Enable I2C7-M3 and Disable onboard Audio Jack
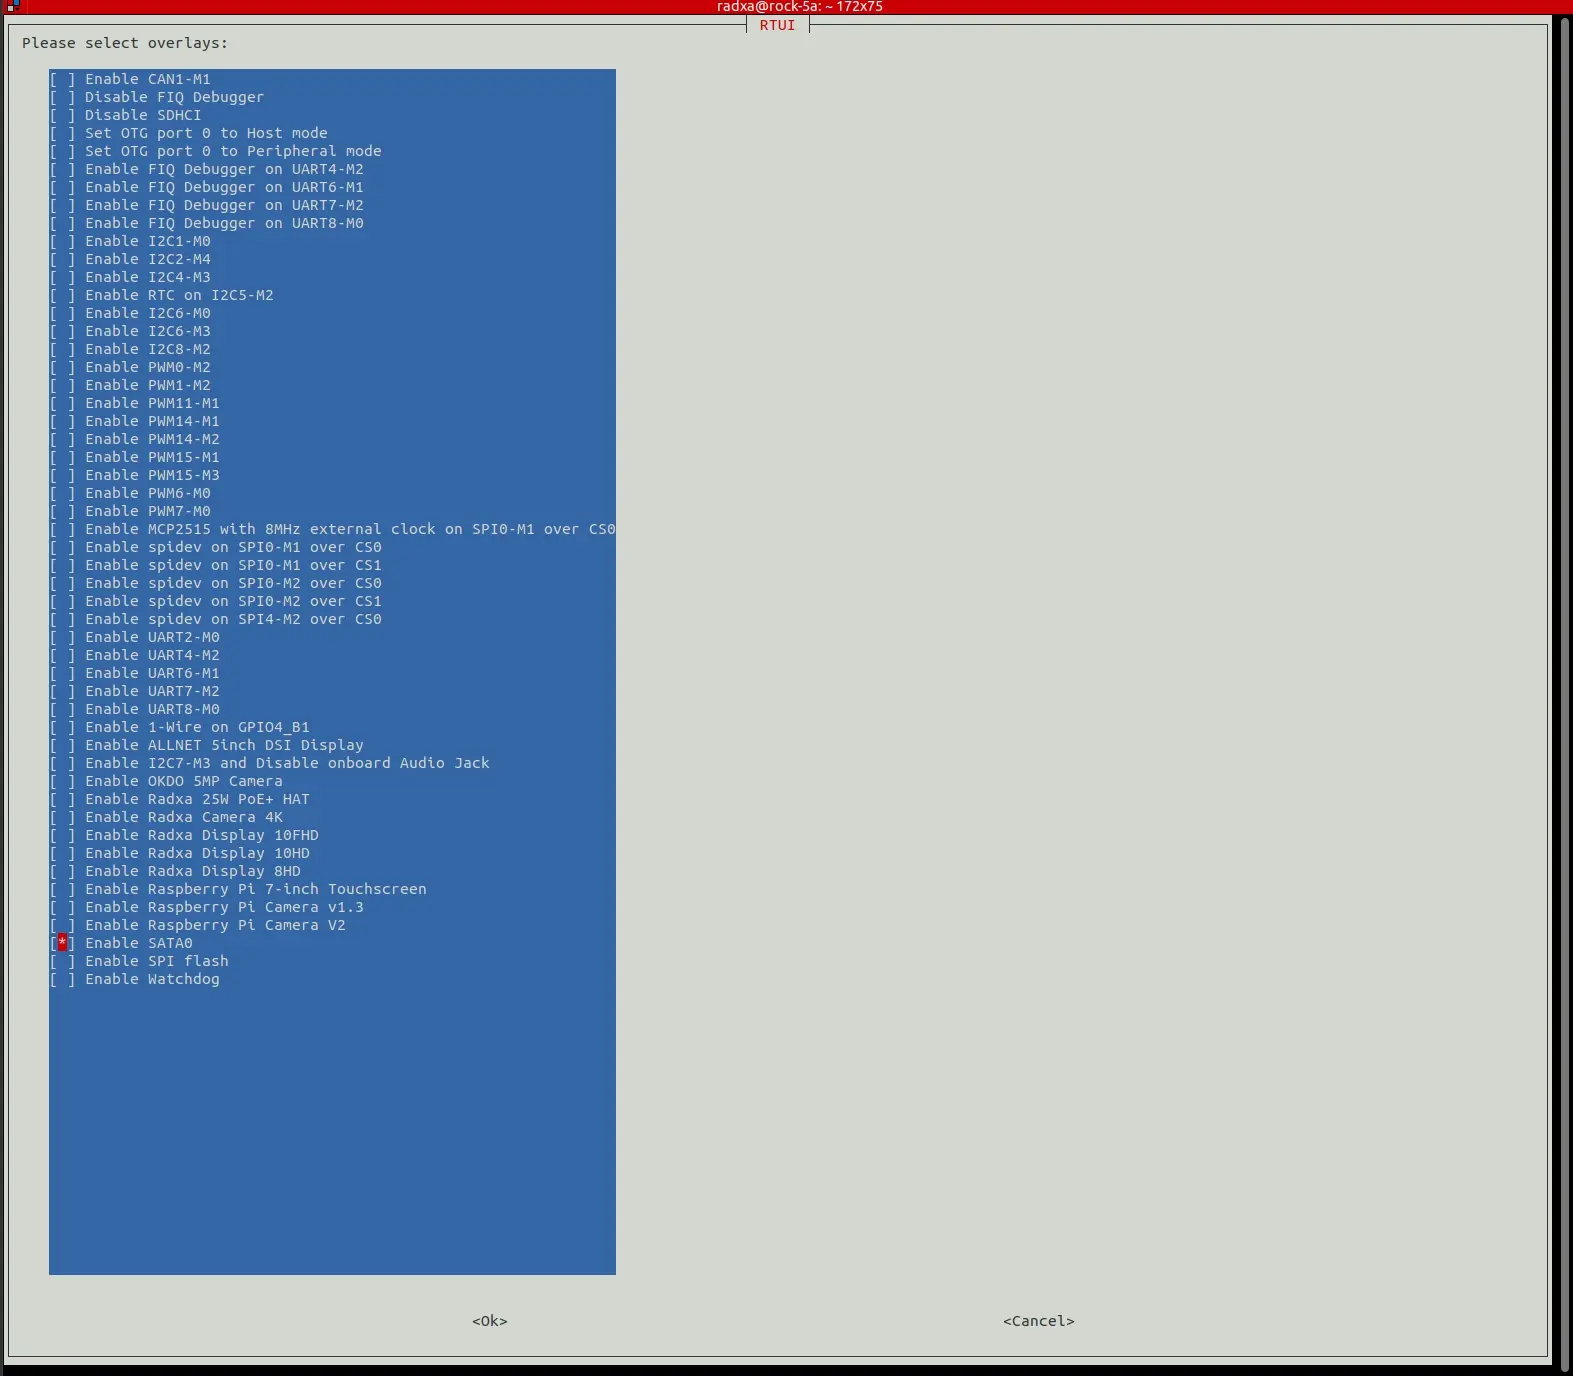Screen dimensions: 1573x1376 tap(62, 763)
